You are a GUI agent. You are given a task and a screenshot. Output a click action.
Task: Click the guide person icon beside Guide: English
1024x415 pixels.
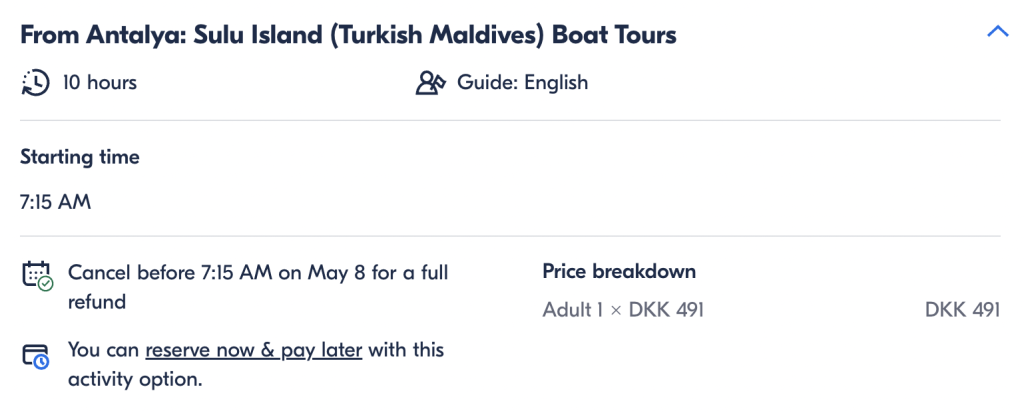[x=431, y=83]
